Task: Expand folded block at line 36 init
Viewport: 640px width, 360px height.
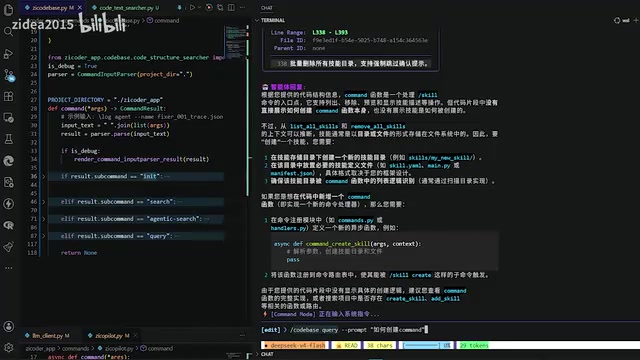Action: click(44, 176)
